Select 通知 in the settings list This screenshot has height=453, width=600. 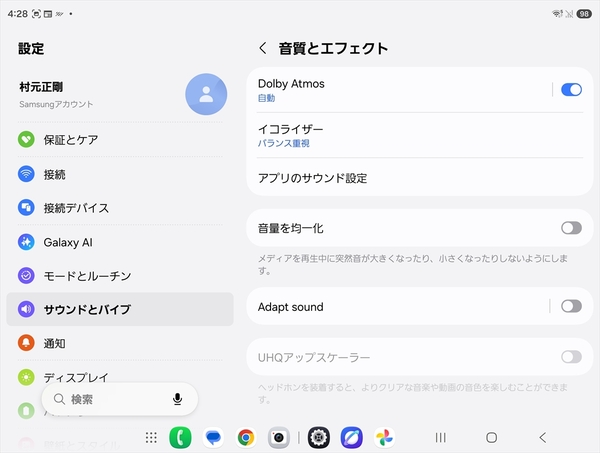coord(120,343)
